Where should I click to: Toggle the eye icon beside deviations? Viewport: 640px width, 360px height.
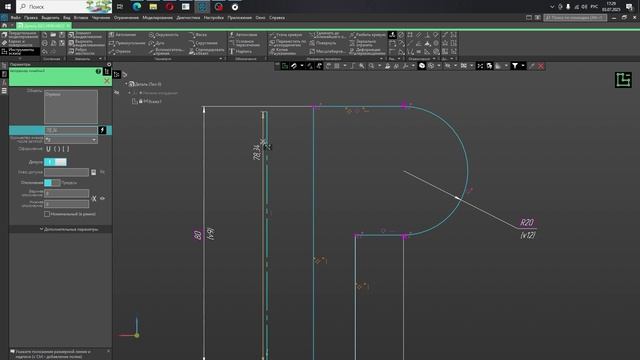[x=102, y=198]
